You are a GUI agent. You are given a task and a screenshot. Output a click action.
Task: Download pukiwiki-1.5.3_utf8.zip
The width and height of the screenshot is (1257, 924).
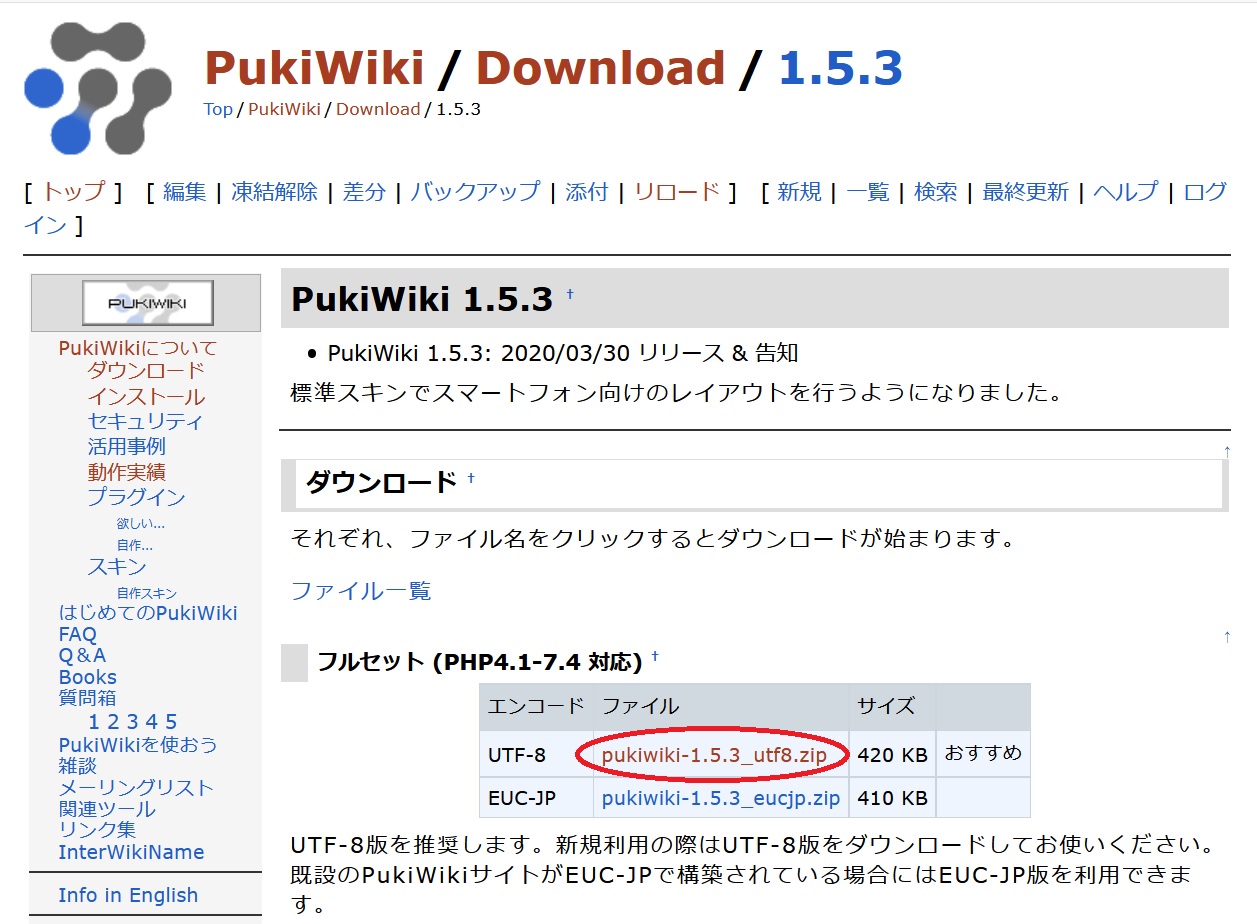[714, 755]
